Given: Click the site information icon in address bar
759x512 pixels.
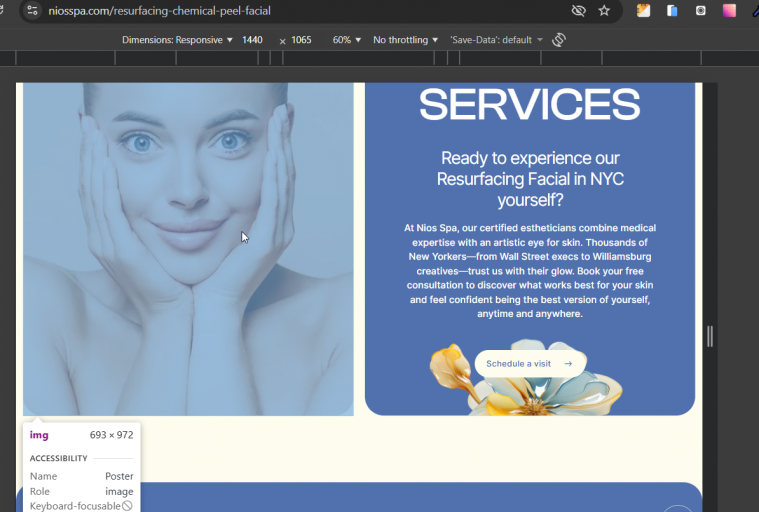Looking at the screenshot, I should 32,10.
